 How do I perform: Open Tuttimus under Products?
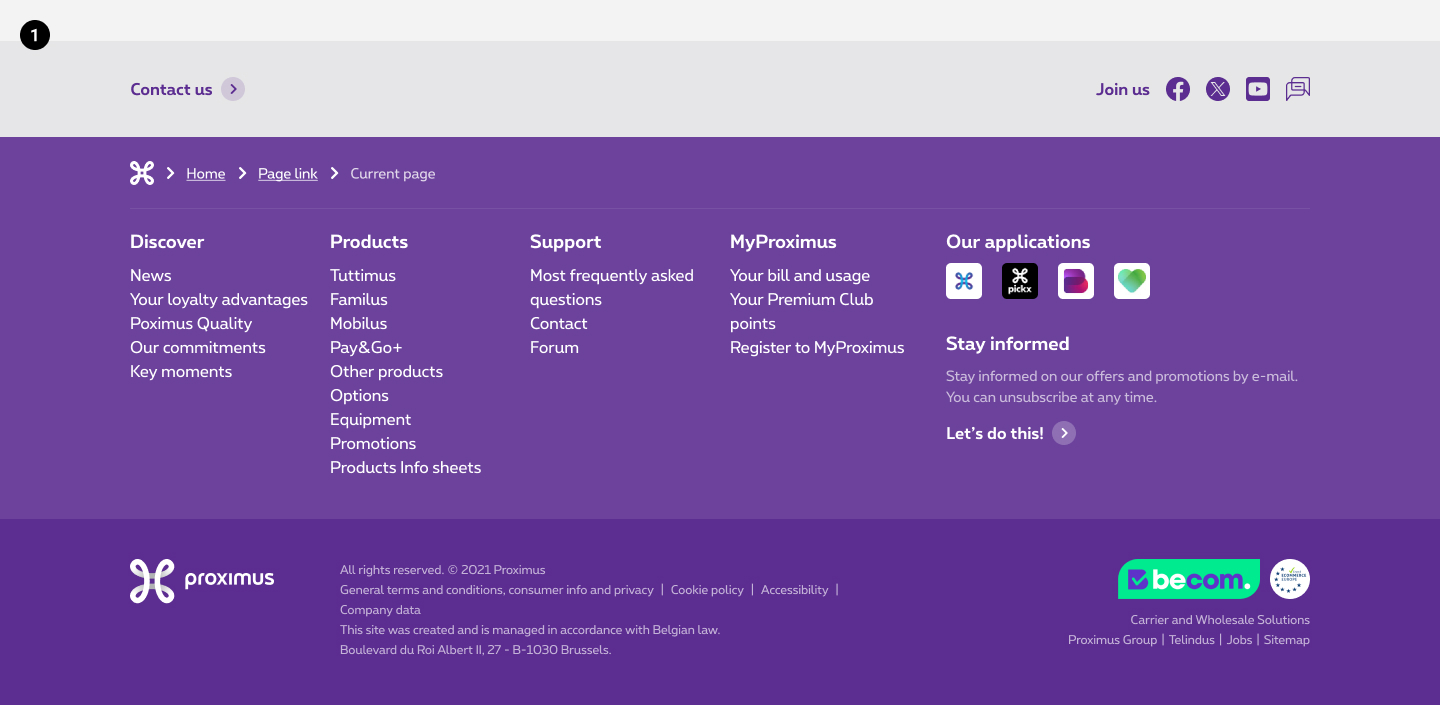[363, 275]
